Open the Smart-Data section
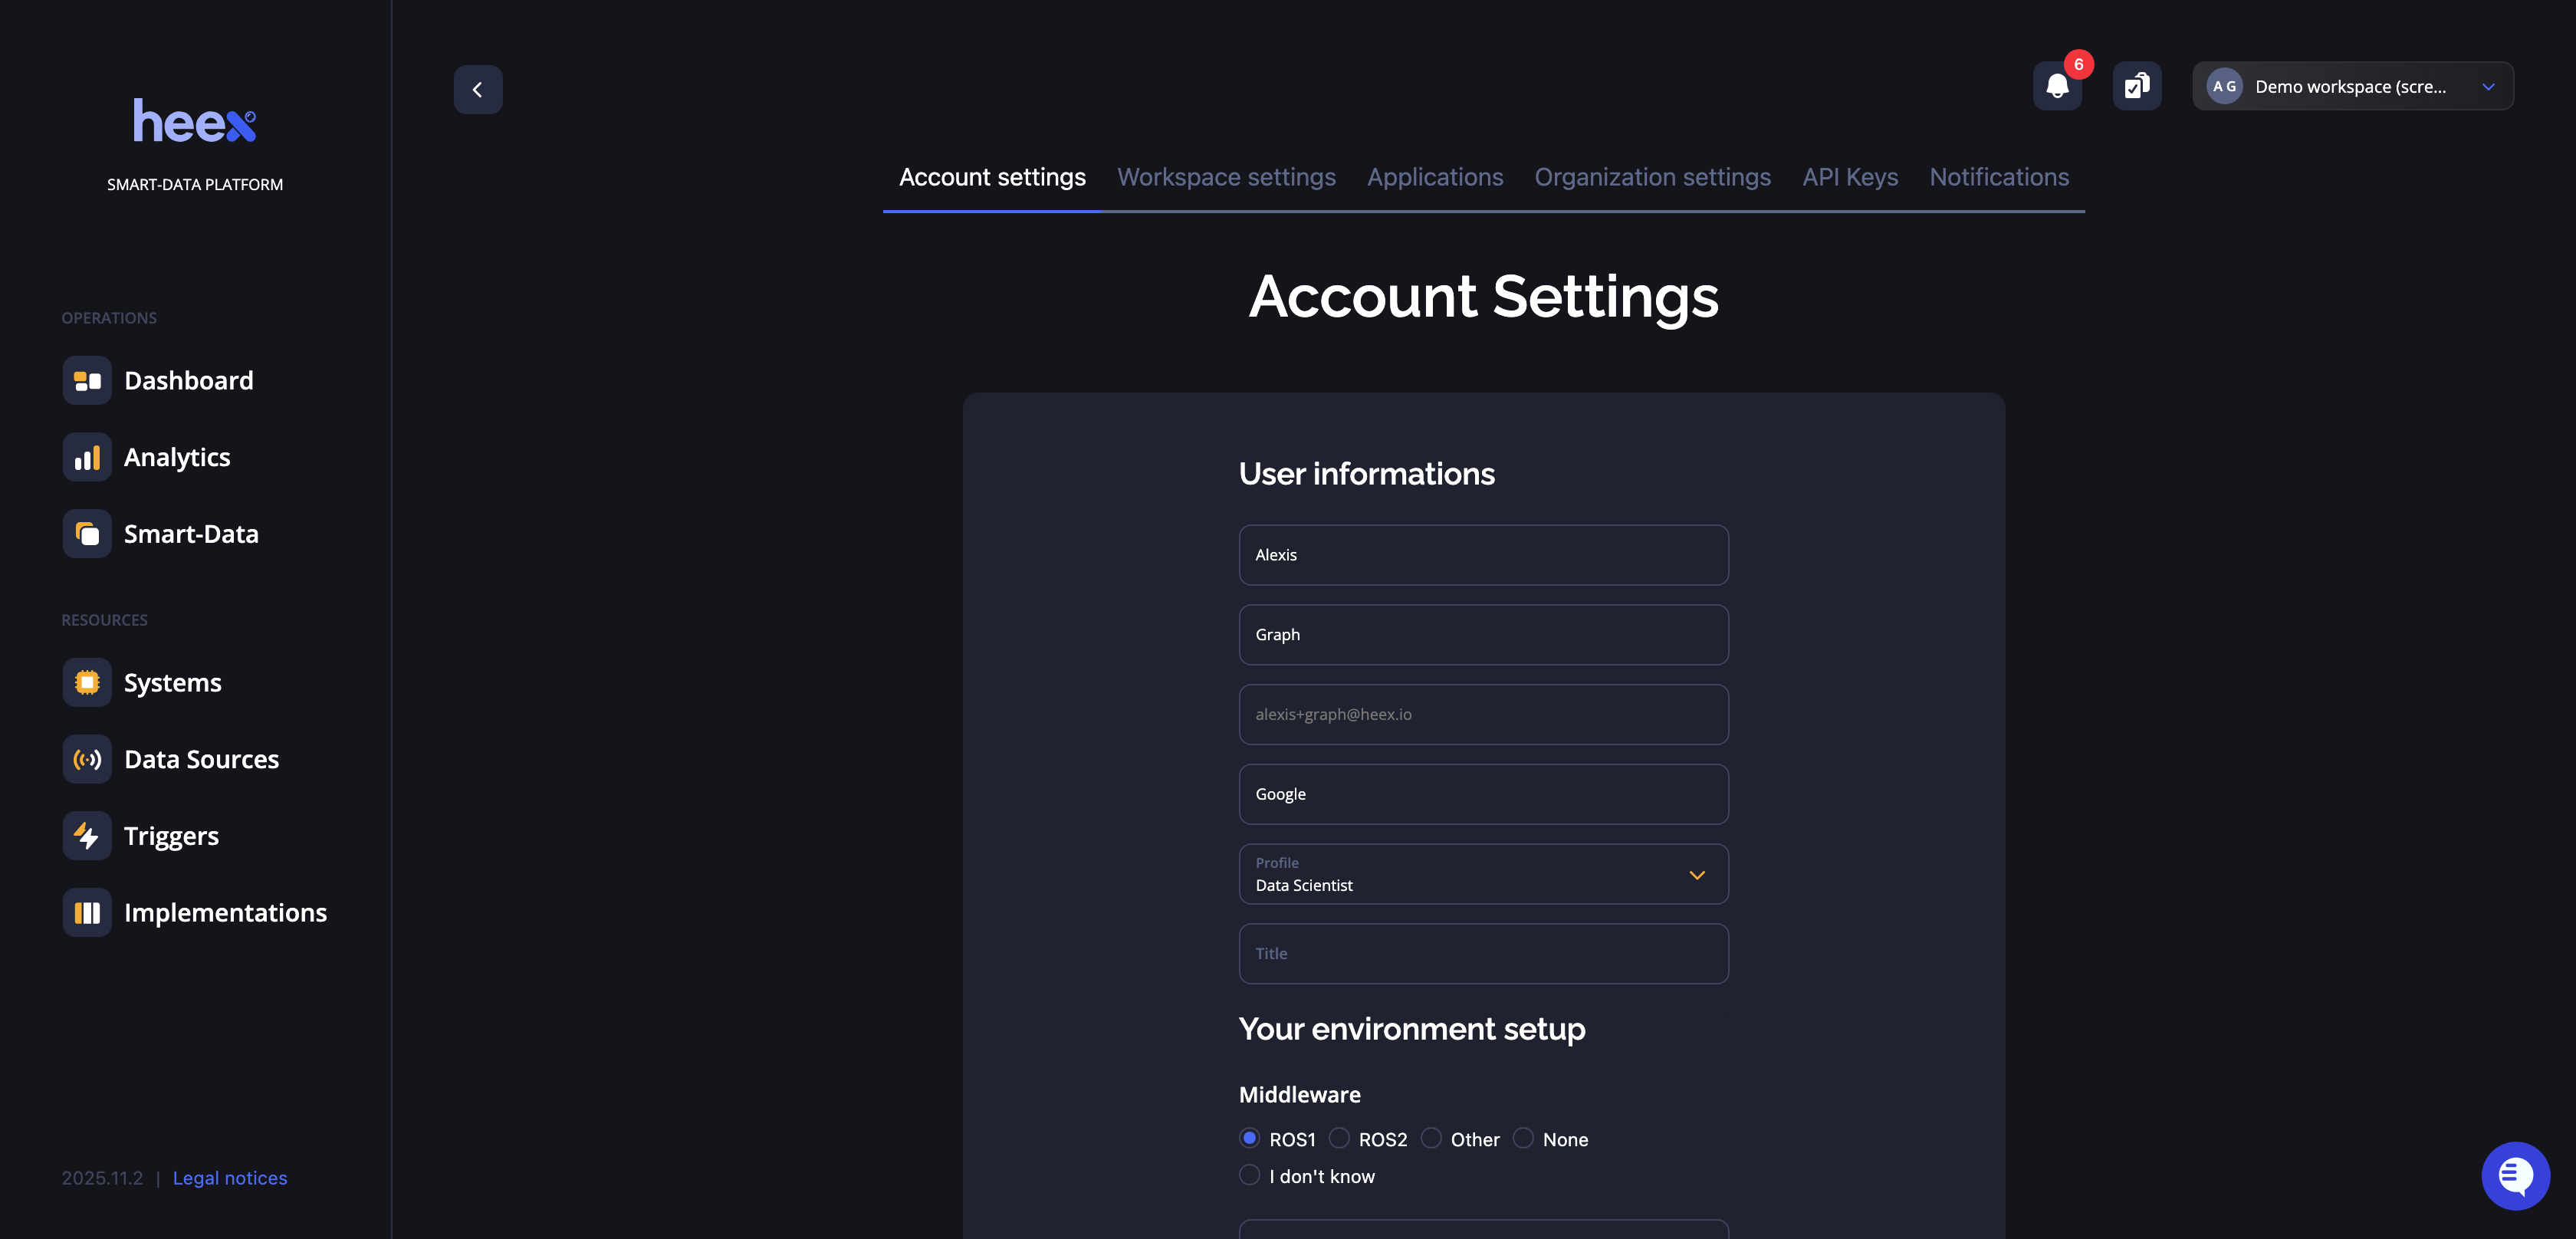 pyautogui.click(x=191, y=533)
